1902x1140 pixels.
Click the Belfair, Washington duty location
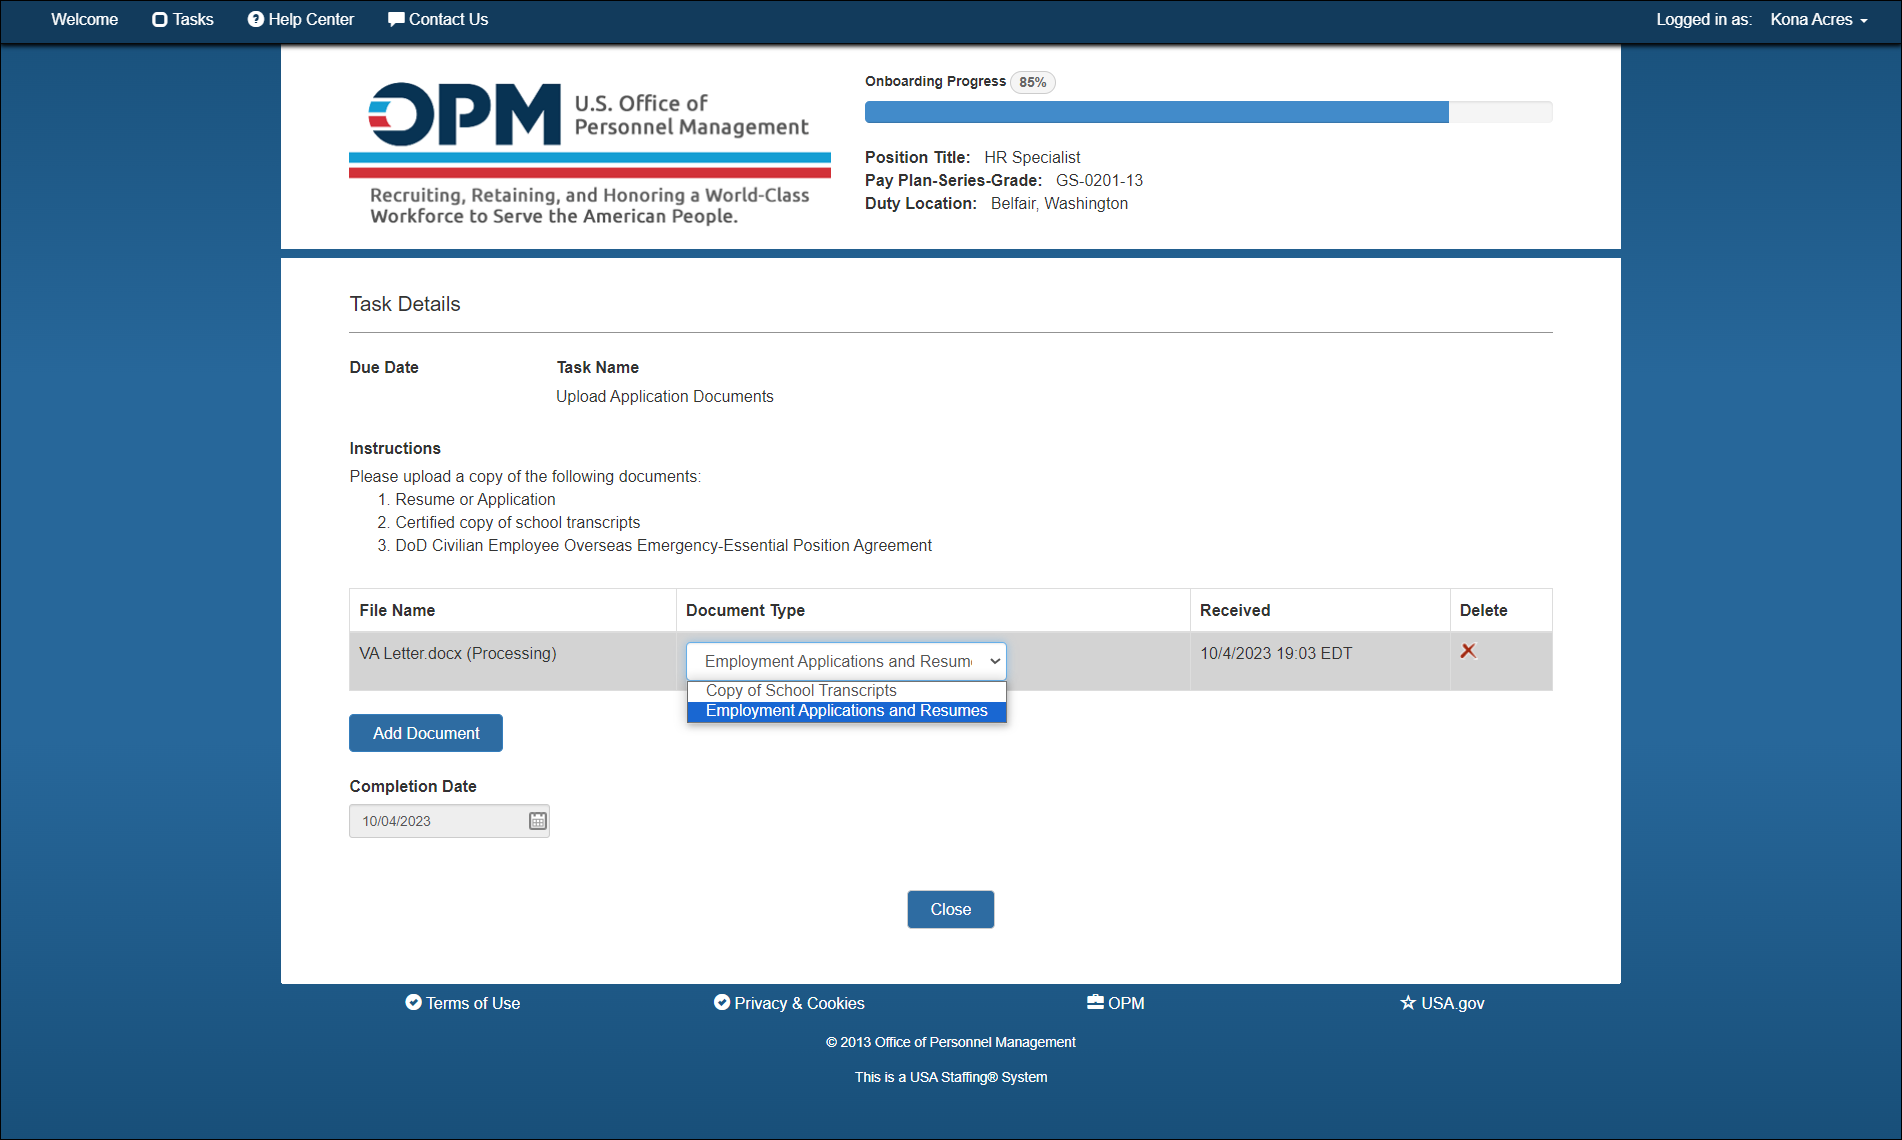(x=1059, y=203)
